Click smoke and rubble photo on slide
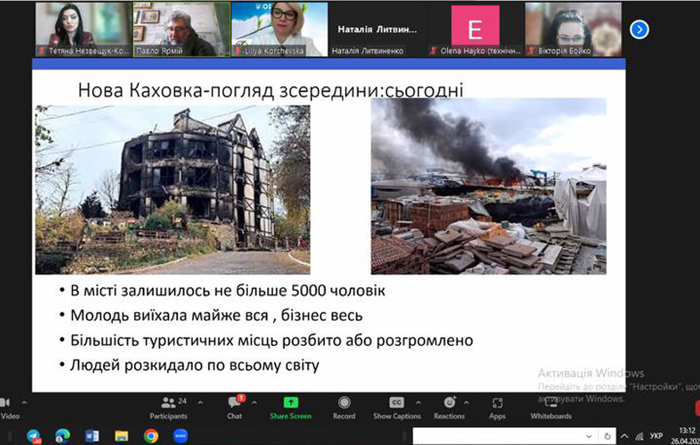This screenshot has height=445, width=700. (489, 186)
